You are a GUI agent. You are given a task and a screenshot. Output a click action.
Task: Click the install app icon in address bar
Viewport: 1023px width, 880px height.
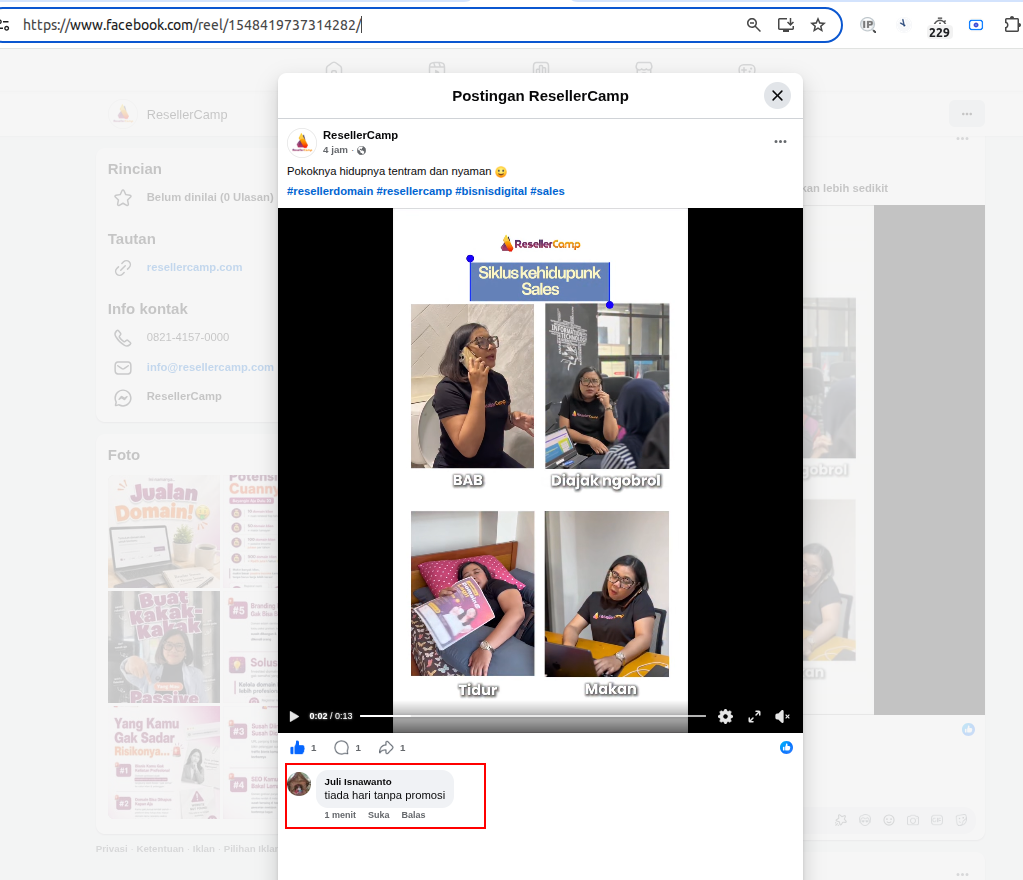(786, 25)
